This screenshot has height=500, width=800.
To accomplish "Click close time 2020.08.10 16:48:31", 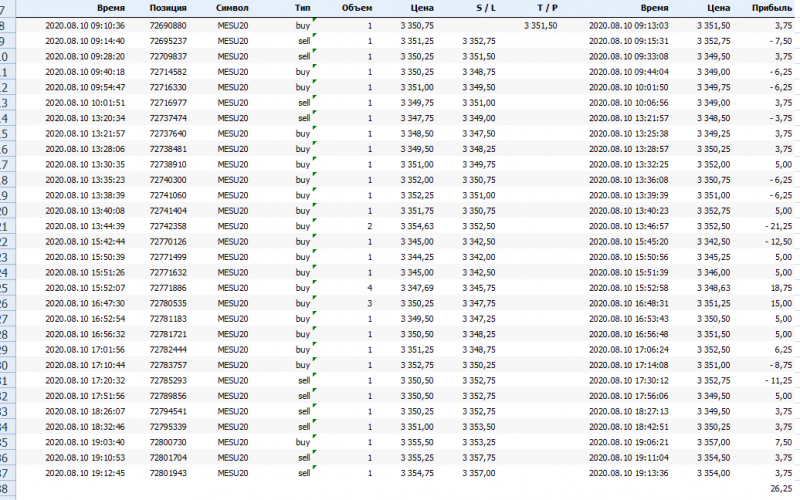I will click(629, 303).
